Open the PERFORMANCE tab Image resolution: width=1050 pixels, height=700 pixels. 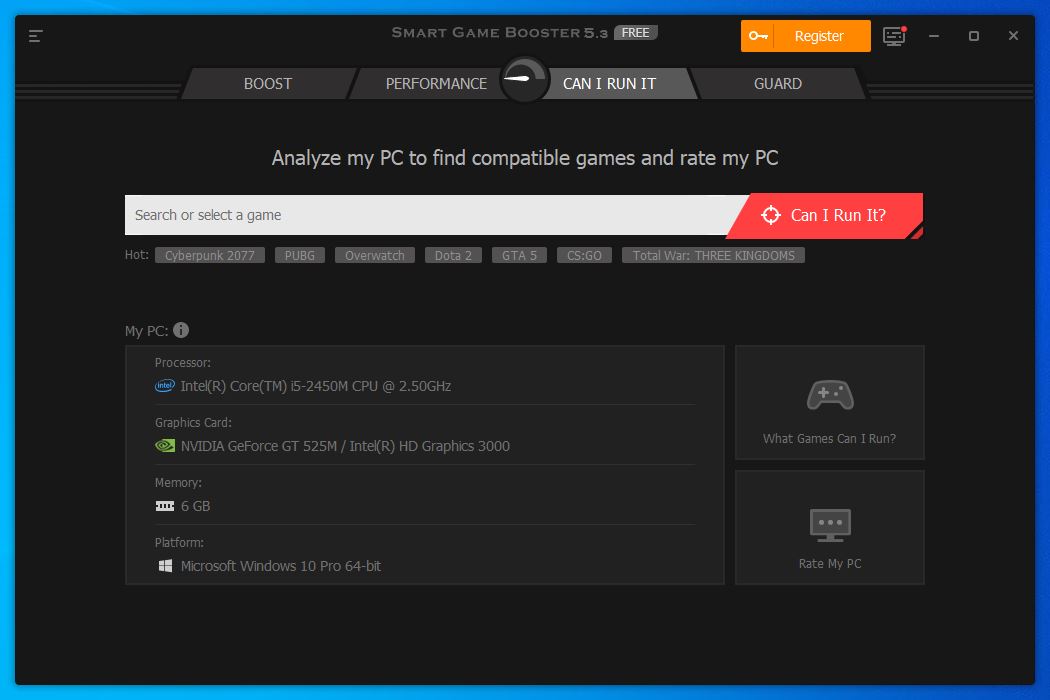click(x=436, y=84)
